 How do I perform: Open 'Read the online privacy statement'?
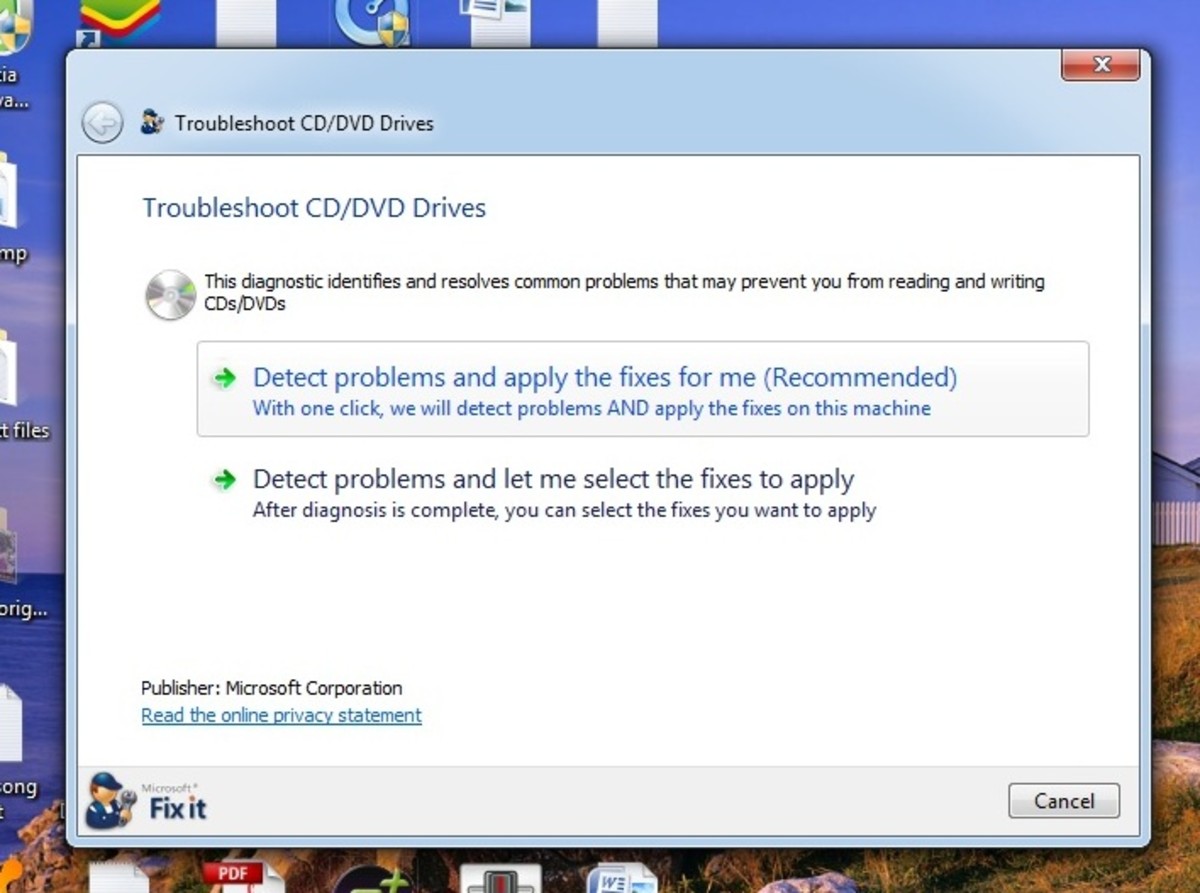click(x=280, y=715)
